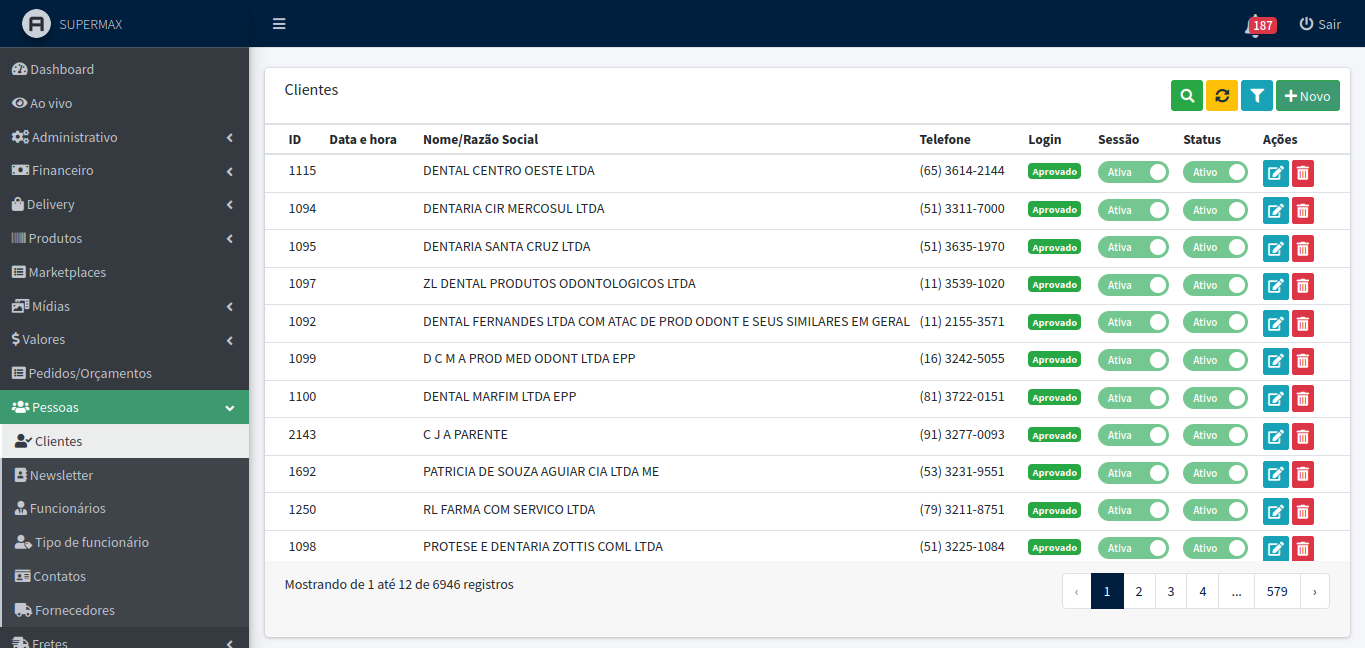Click the hamburger menu icon in top bar
Viewport: 1365px width, 648px height.
click(279, 24)
